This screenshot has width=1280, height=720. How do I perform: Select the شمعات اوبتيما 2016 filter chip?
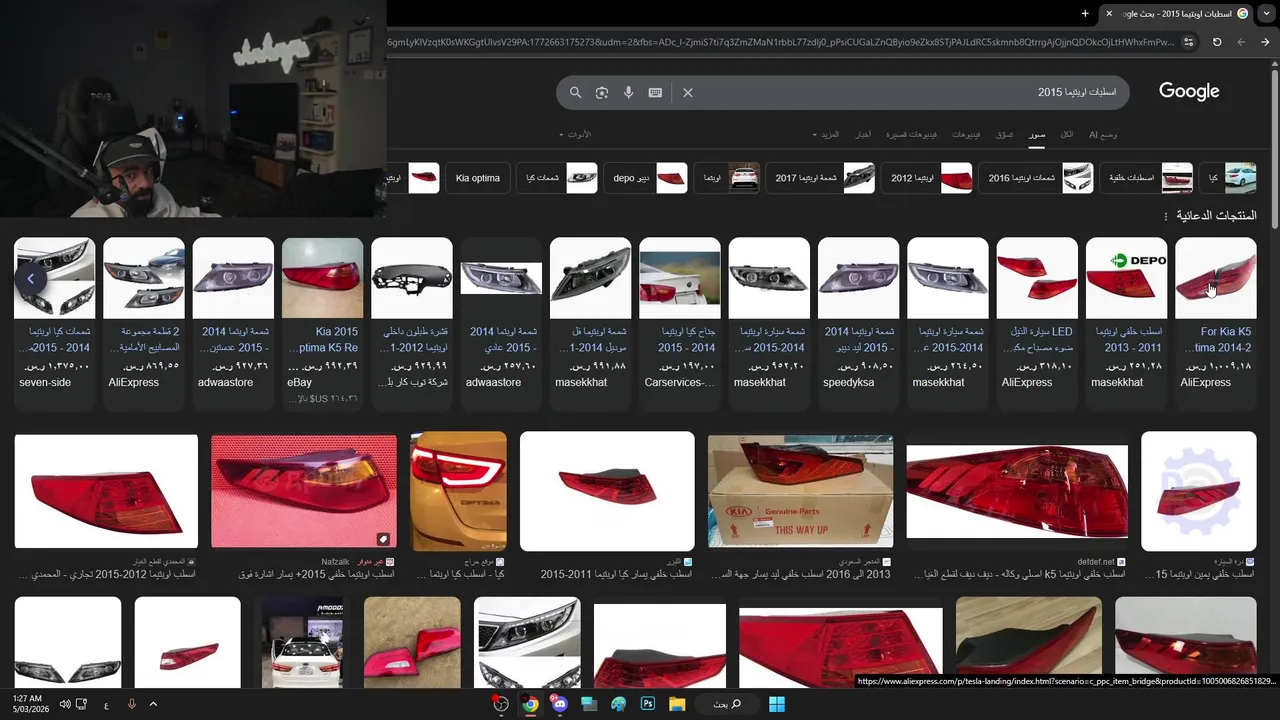1035,178
